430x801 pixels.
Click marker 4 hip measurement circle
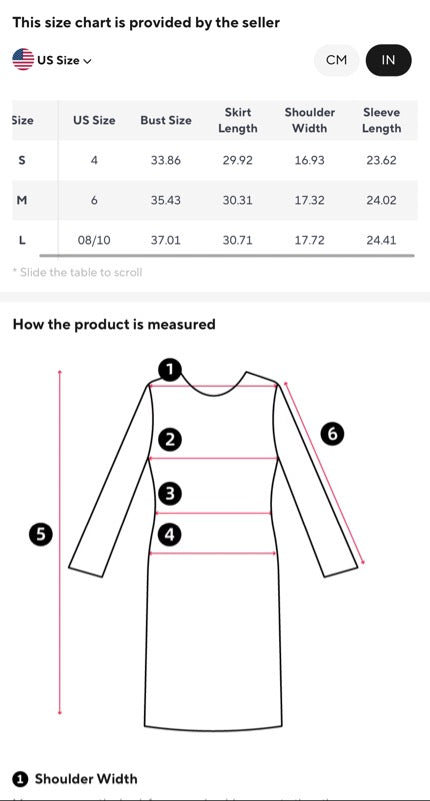point(170,535)
